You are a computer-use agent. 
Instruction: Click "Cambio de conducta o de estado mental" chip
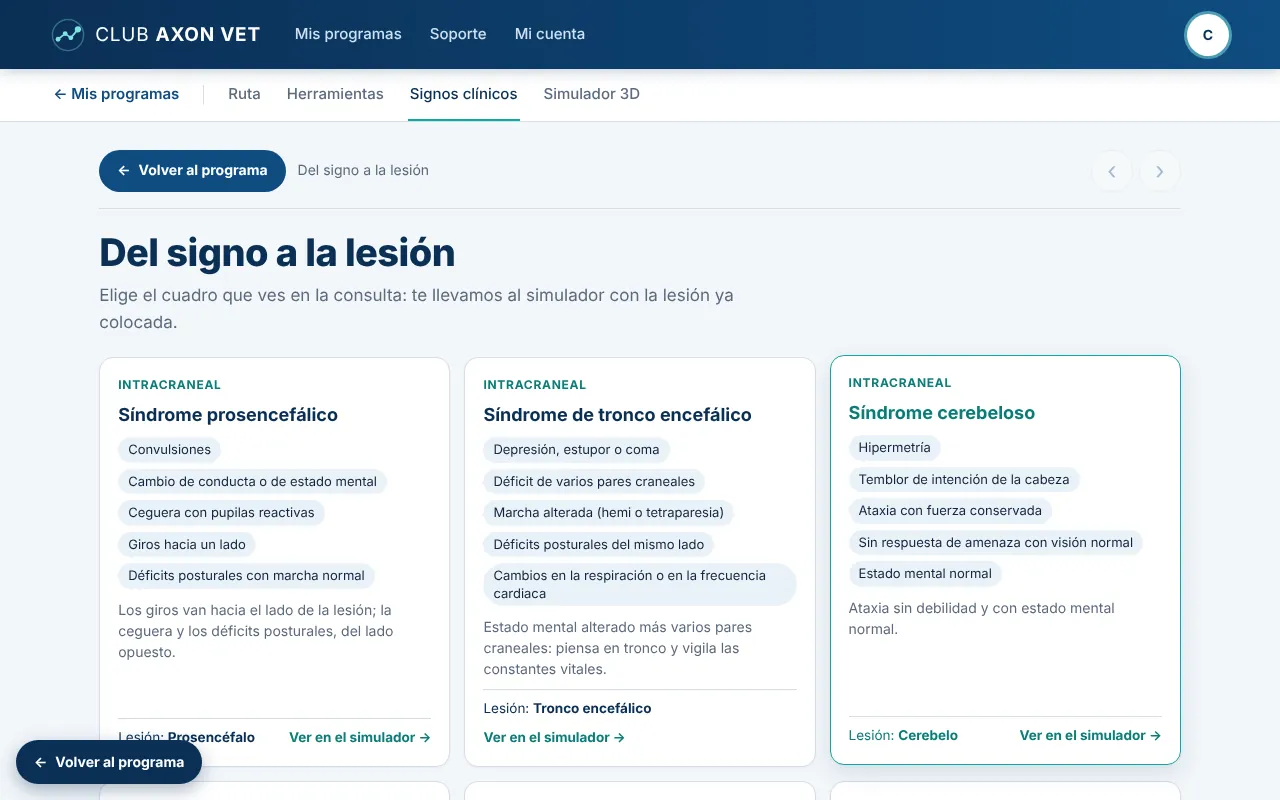[253, 482]
